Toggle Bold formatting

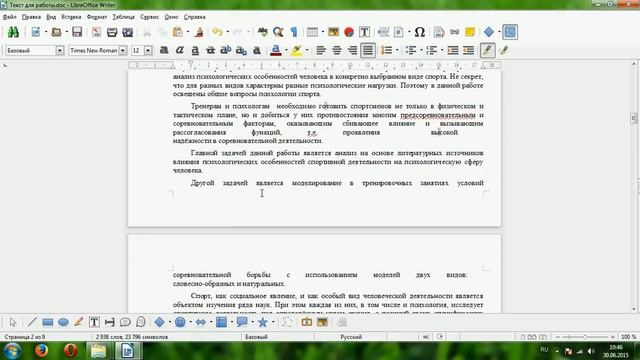pyautogui.click(x=164, y=50)
